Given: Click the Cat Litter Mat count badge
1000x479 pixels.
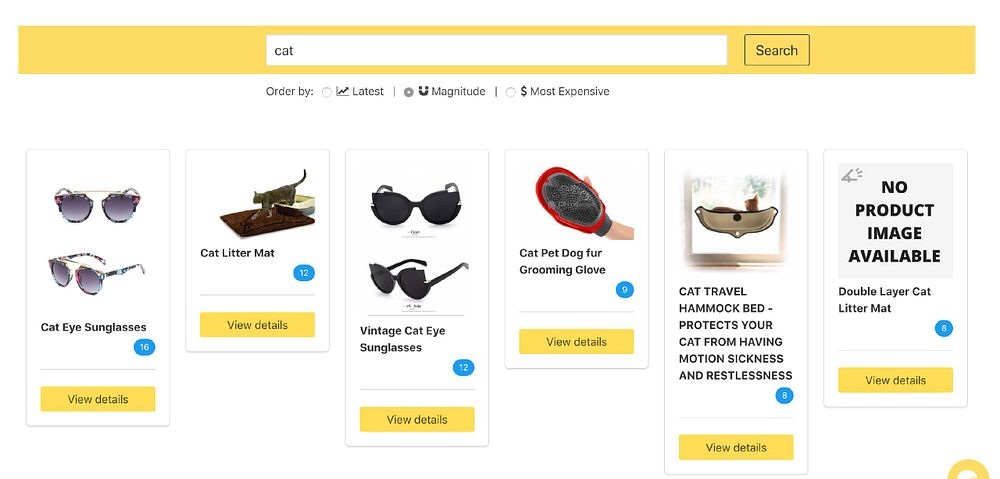Looking at the screenshot, I should pos(304,273).
